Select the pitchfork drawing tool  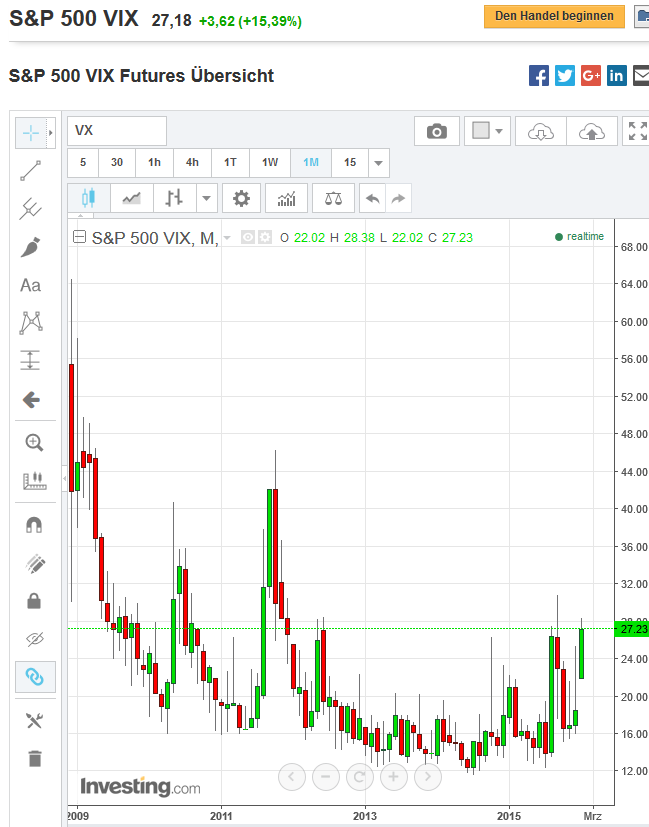[x=31, y=209]
